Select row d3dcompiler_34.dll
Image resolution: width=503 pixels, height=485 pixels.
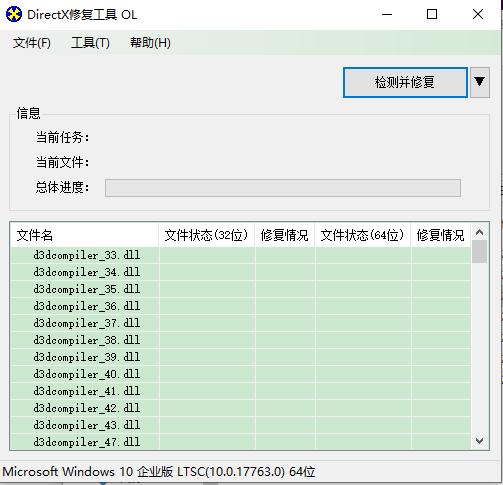(x=241, y=272)
